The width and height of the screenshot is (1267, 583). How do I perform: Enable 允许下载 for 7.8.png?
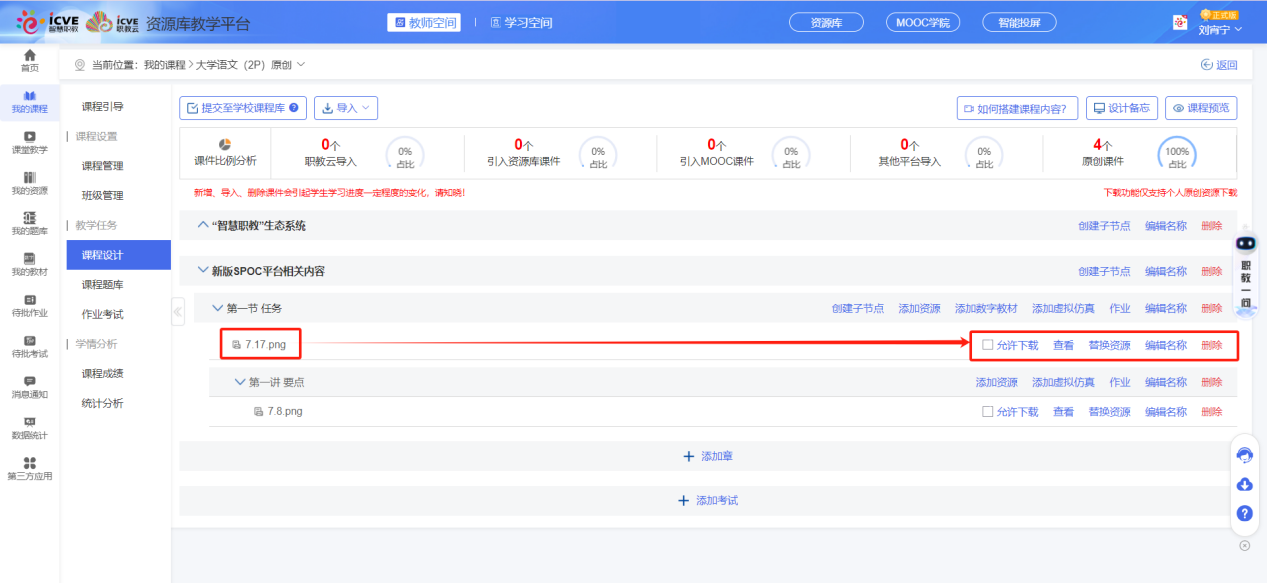(988, 411)
